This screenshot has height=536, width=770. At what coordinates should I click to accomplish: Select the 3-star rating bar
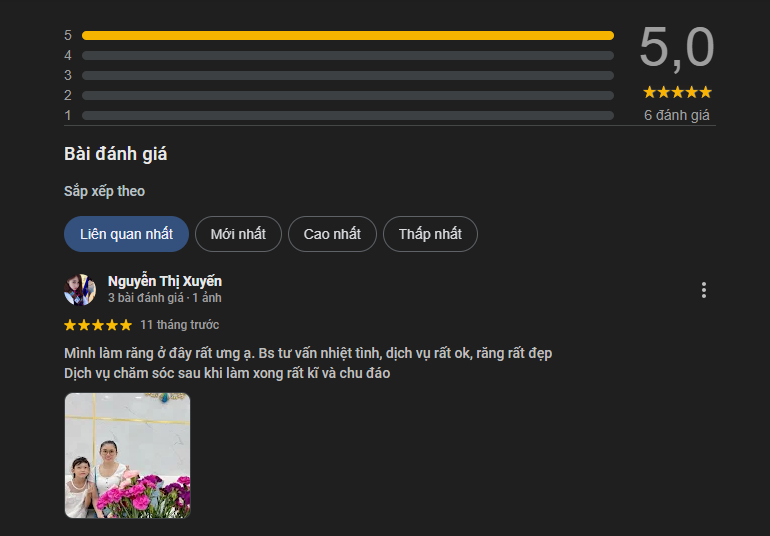347,75
